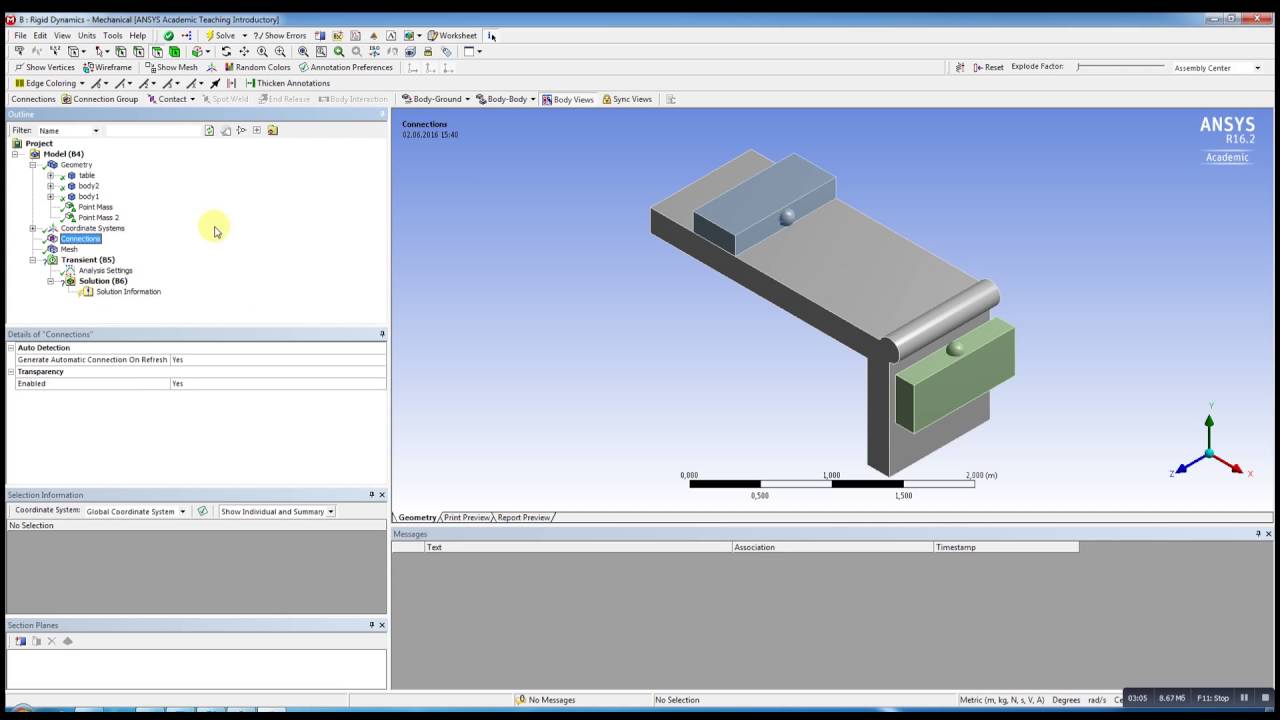This screenshot has height=720, width=1280.
Task: Select body1 in the outline tree
Action: (89, 197)
